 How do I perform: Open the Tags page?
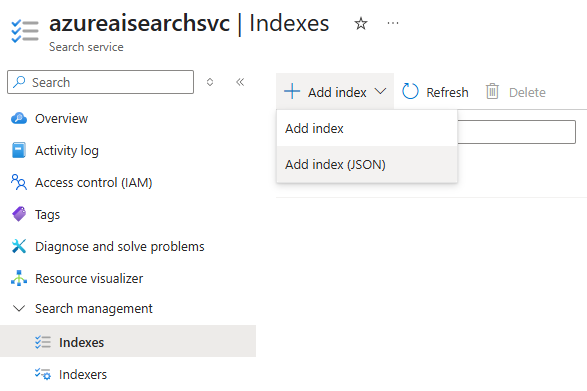[x=47, y=215]
